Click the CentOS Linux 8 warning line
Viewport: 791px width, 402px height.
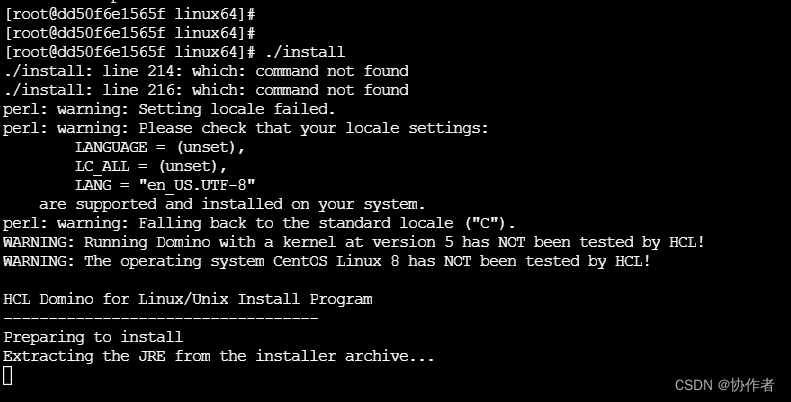pos(327,261)
